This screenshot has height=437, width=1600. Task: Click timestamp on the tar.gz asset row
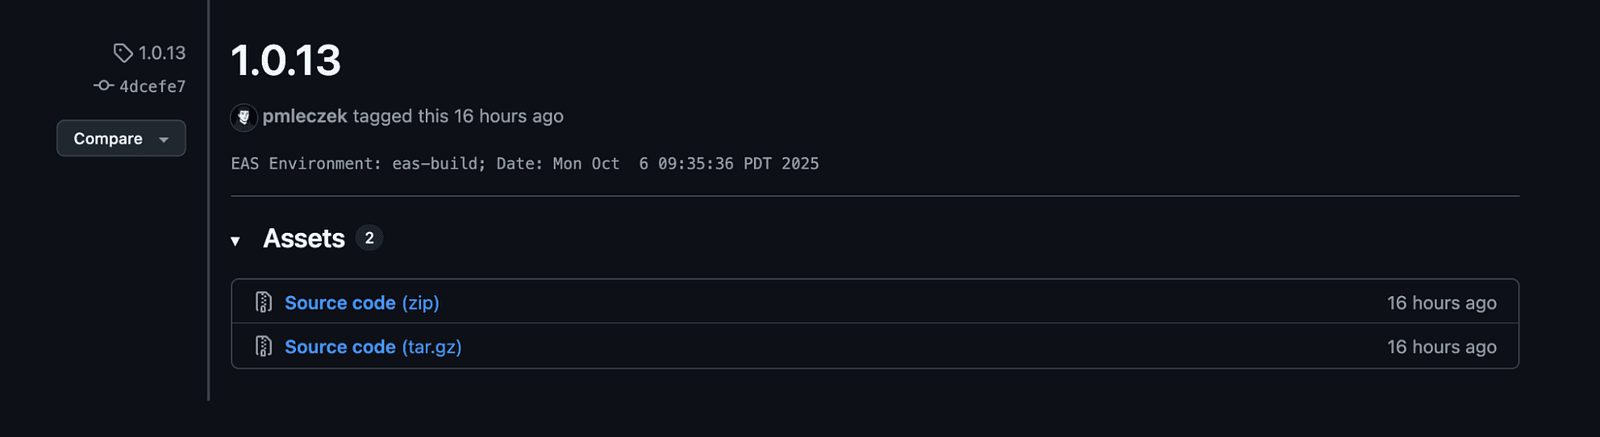[x=1441, y=347]
